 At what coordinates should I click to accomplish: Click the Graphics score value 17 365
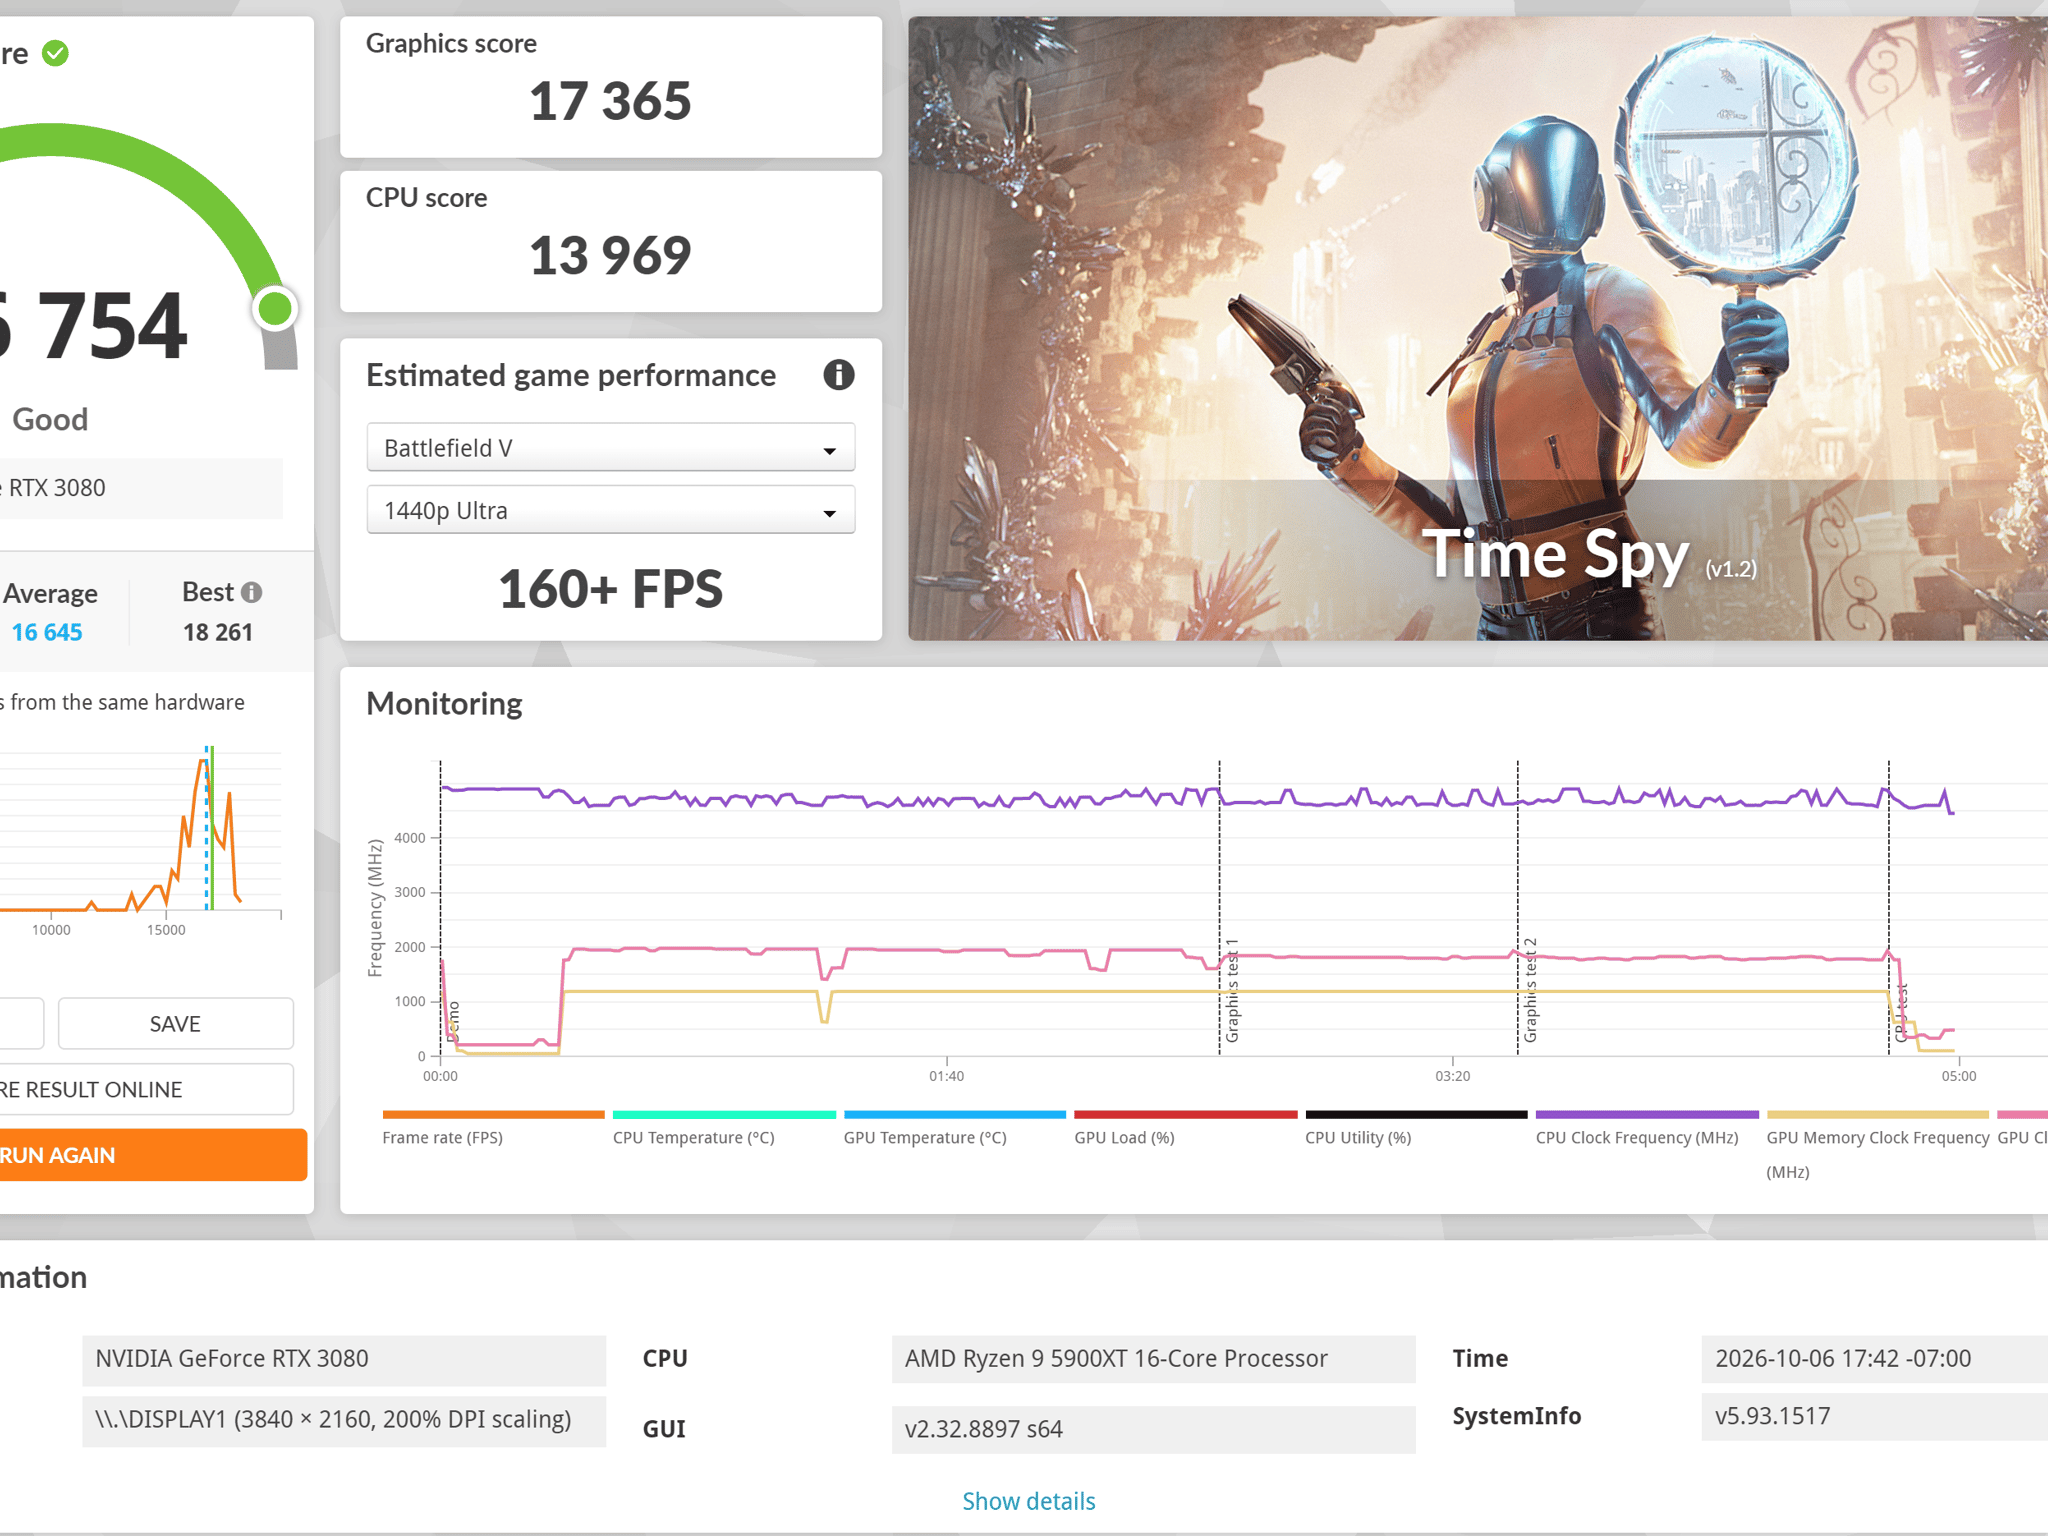pos(610,101)
